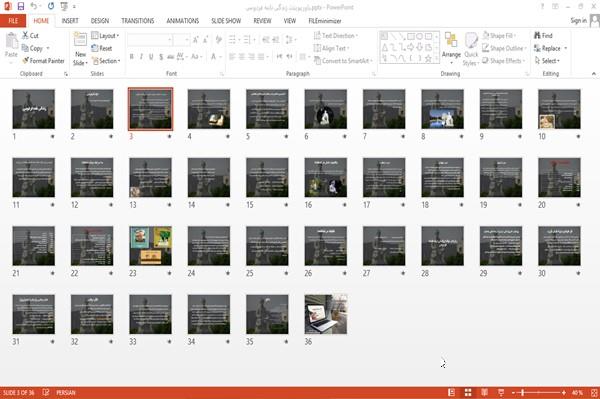
Task: Open the Copy options arrow
Action: click(48, 48)
